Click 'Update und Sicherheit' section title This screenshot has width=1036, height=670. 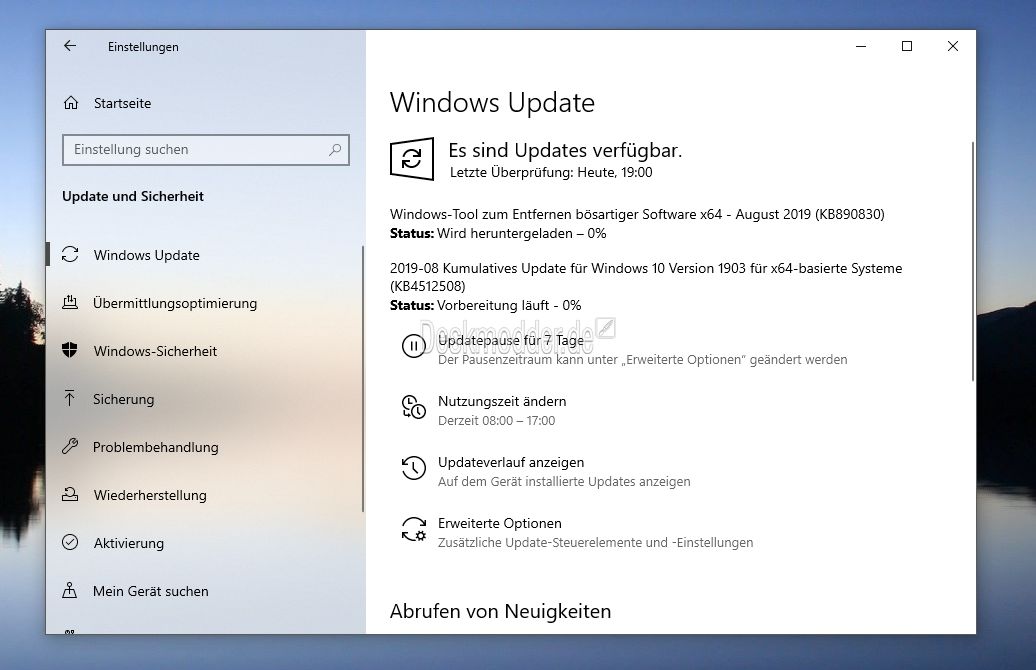coord(133,196)
